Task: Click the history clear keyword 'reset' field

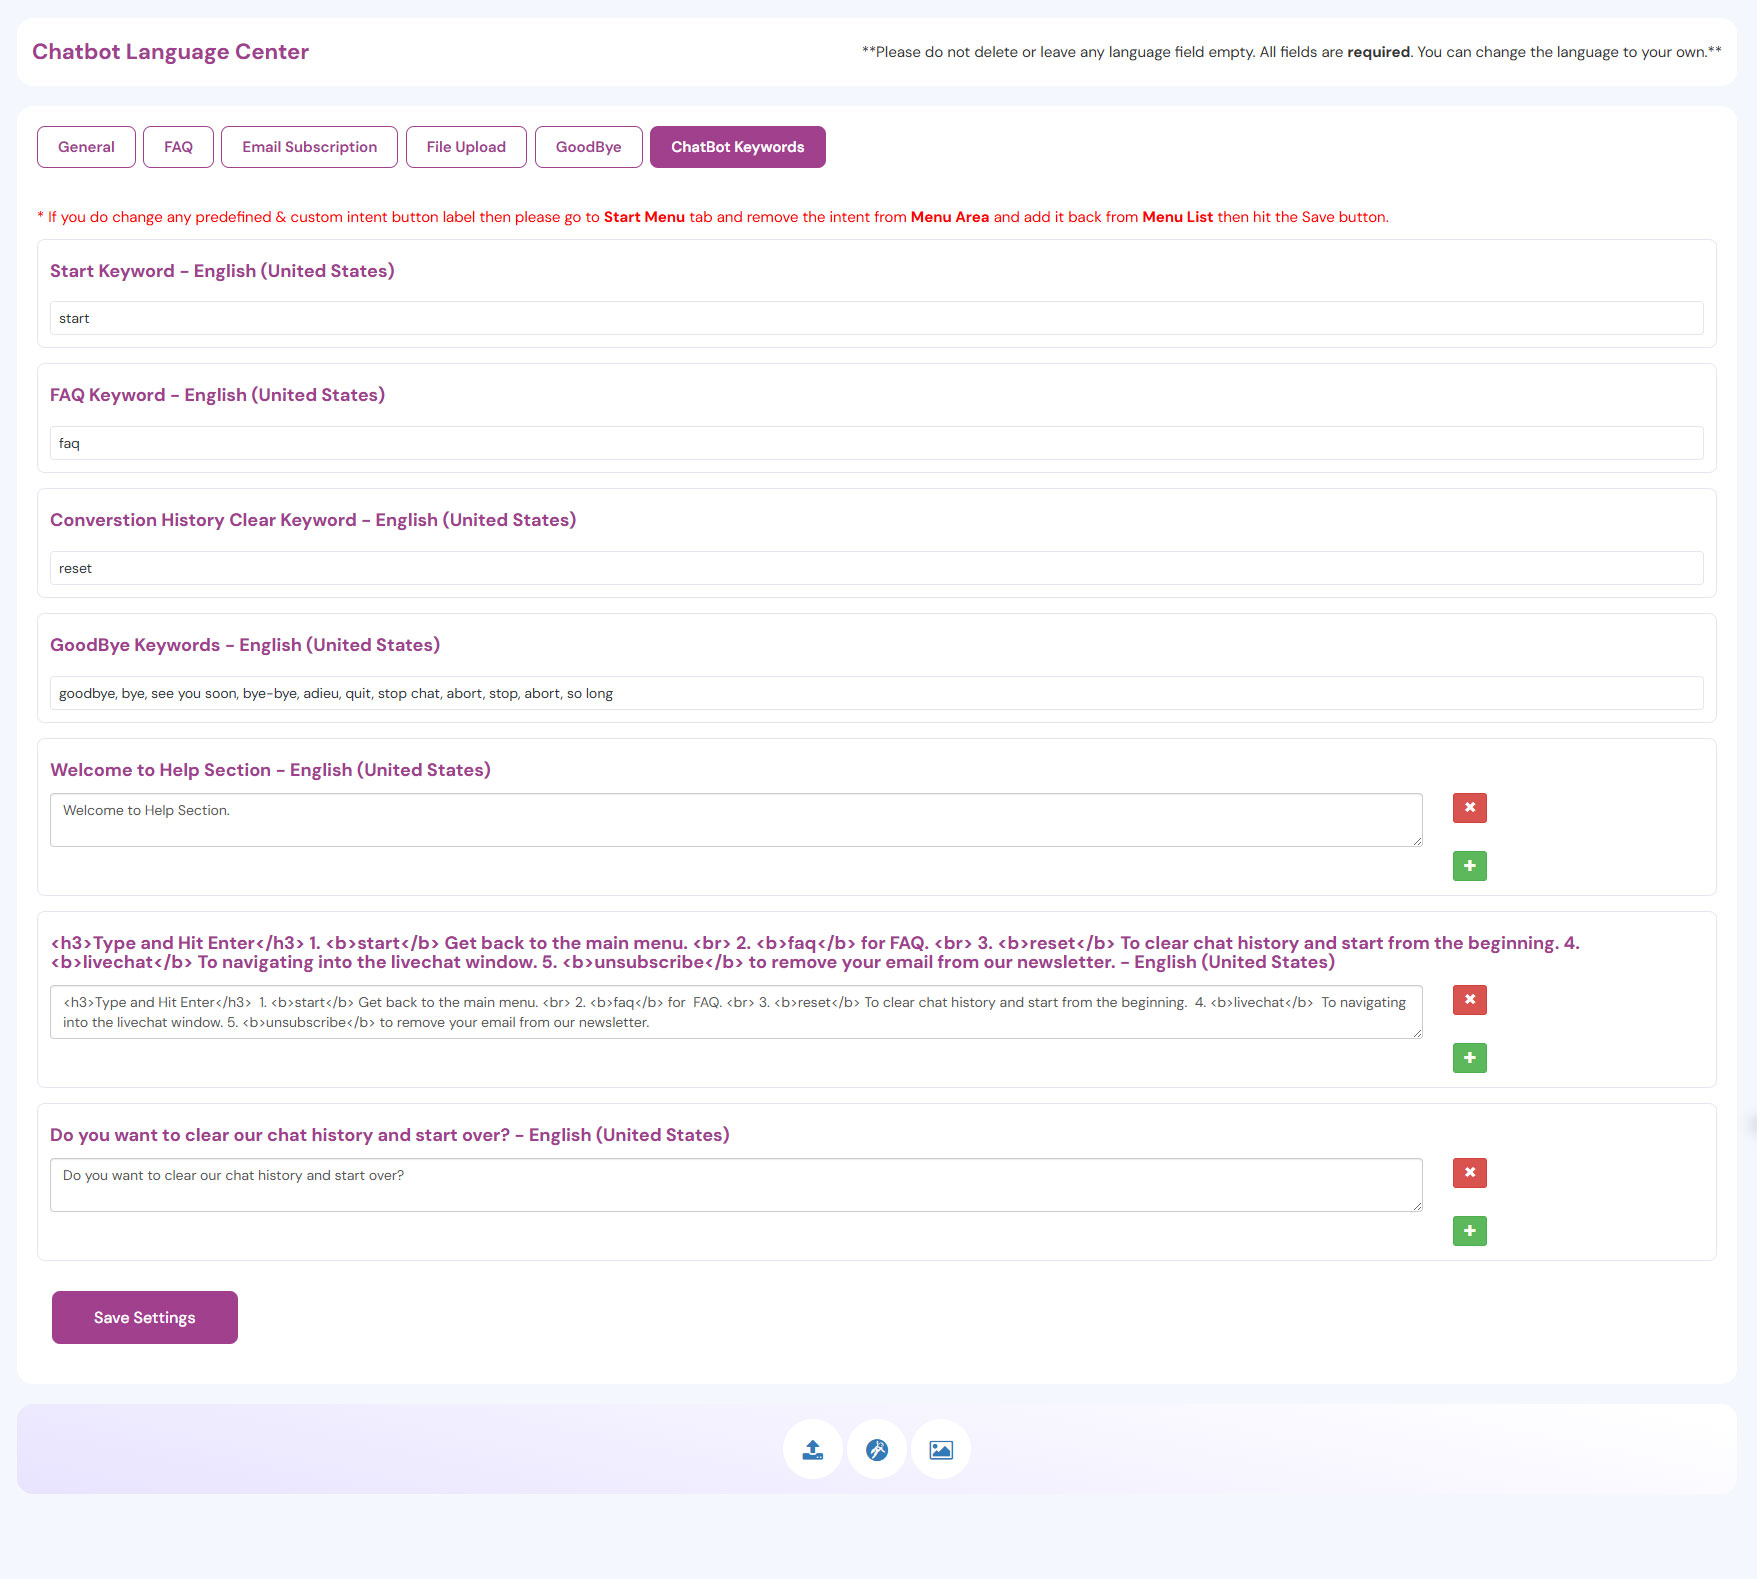Action: tap(876, 569)
